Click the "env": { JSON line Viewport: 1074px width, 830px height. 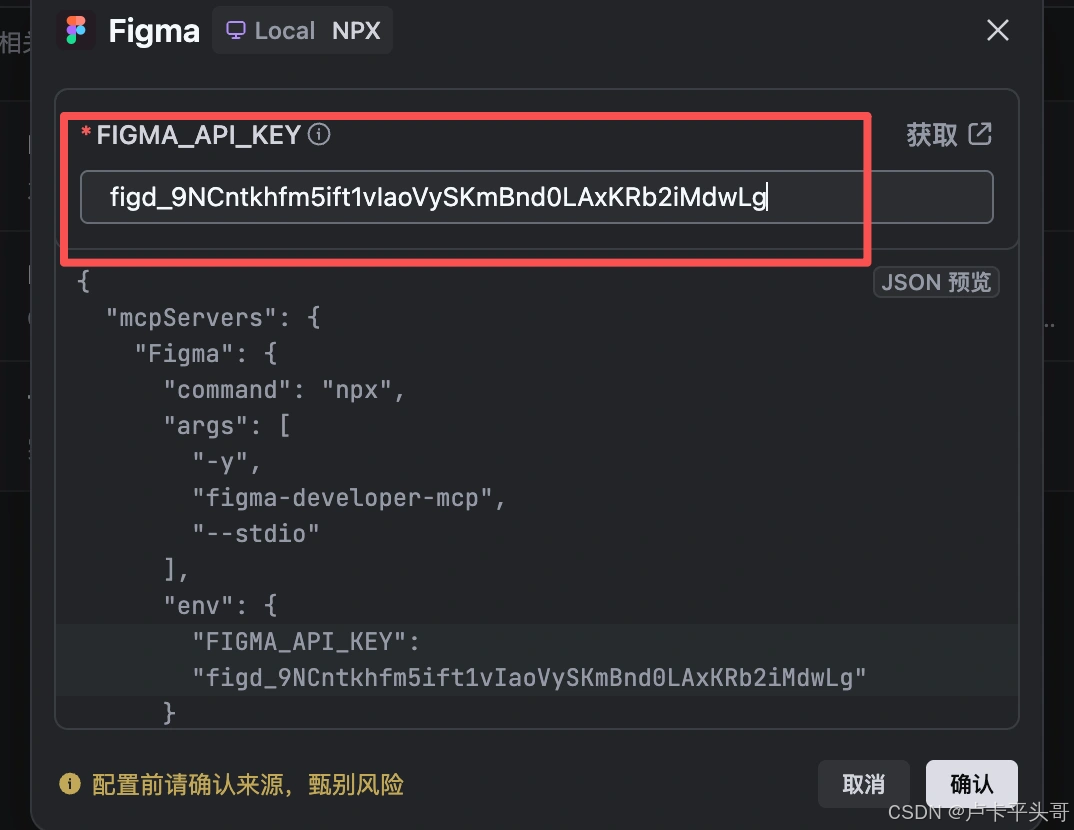coord(220,605)
